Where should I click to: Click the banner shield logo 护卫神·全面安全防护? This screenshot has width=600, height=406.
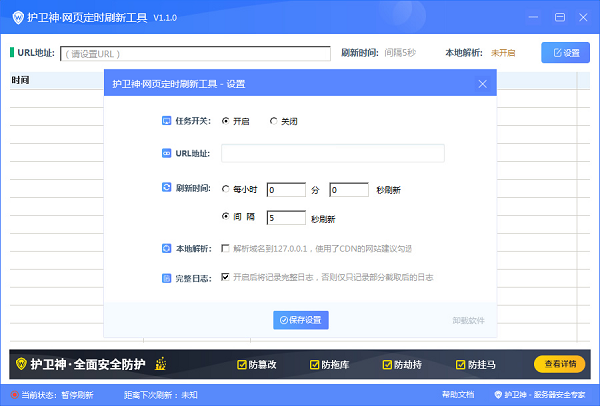click(x=21, y=364)
